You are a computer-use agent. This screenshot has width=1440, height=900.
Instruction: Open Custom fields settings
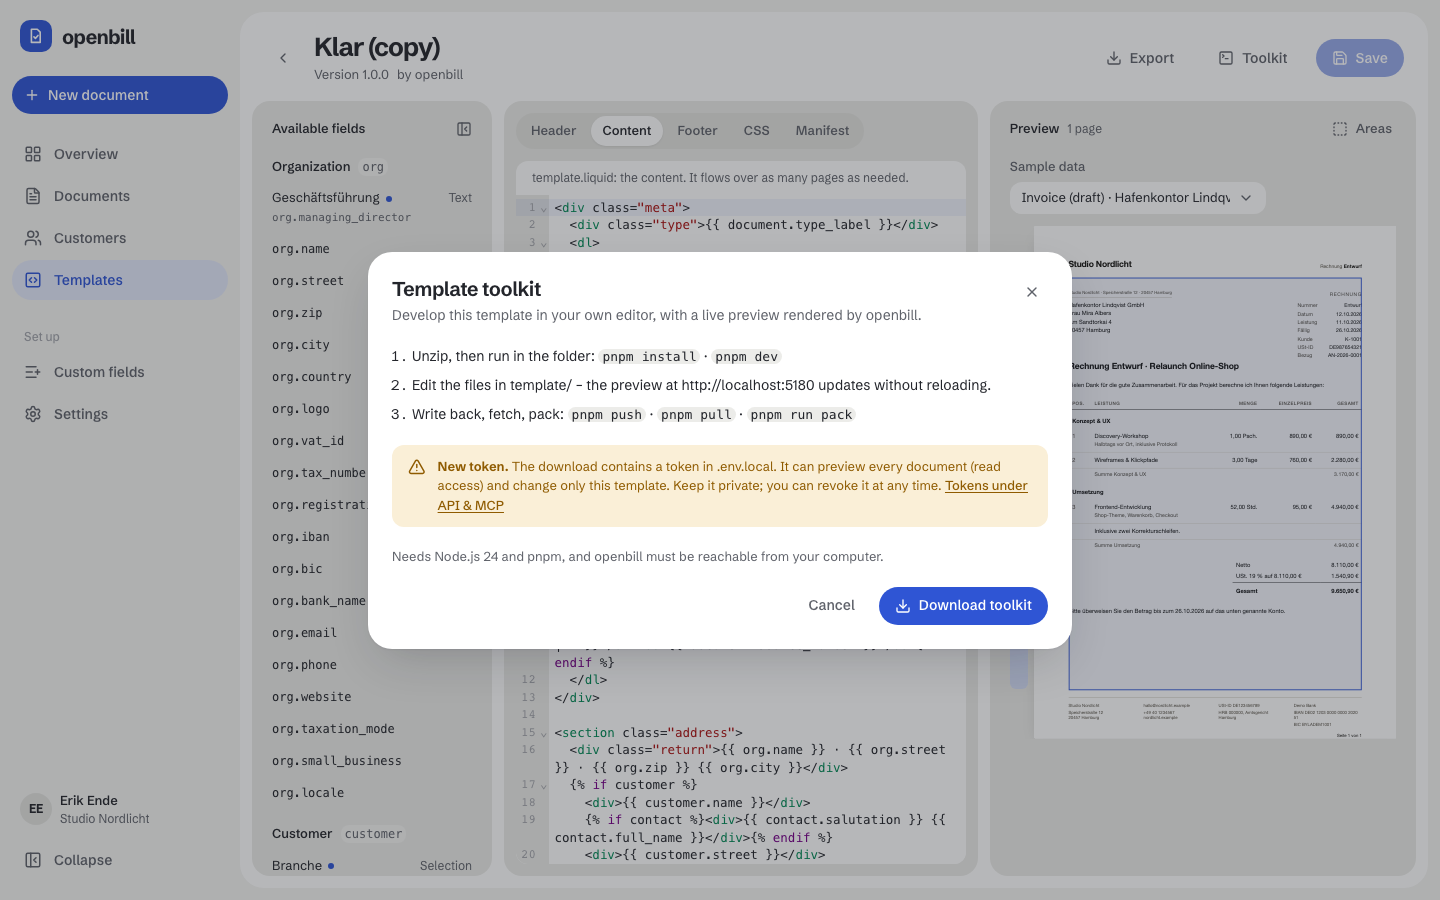(x=120, y=372)
